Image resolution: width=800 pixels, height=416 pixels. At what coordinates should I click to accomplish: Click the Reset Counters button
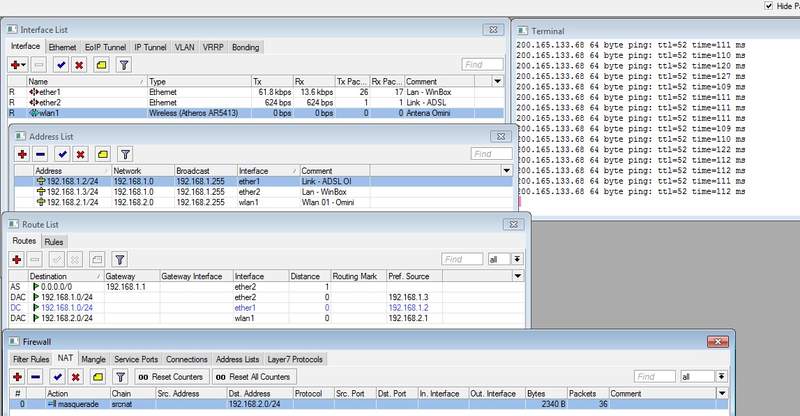(x=172, y=377)
